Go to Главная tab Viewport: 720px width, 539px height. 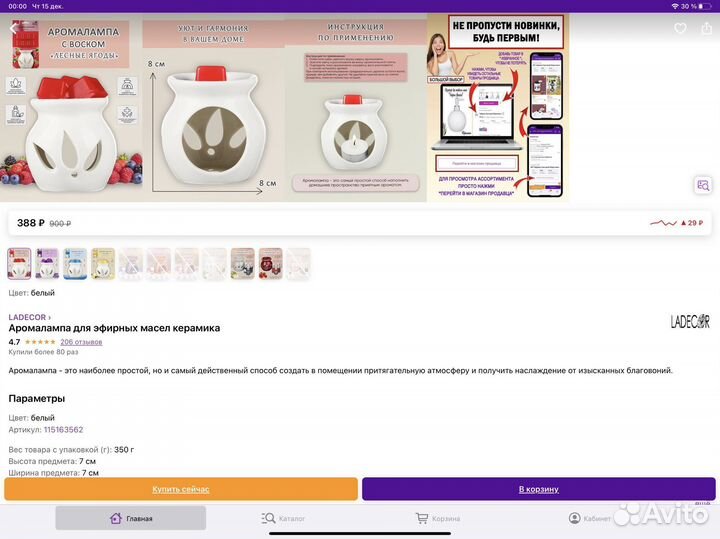pyautogui.click(x=131, y=518)
